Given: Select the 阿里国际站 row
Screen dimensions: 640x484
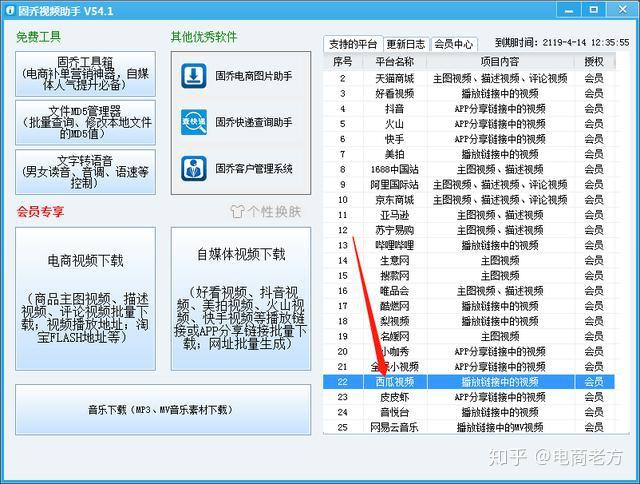Looking at the screenshot, I should (x=469, y=184).
